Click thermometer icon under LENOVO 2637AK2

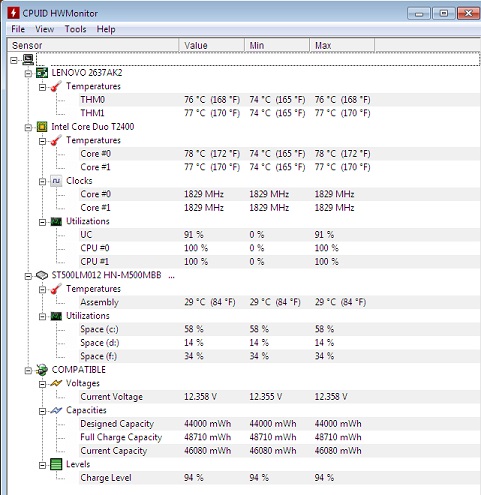(56, 86)
